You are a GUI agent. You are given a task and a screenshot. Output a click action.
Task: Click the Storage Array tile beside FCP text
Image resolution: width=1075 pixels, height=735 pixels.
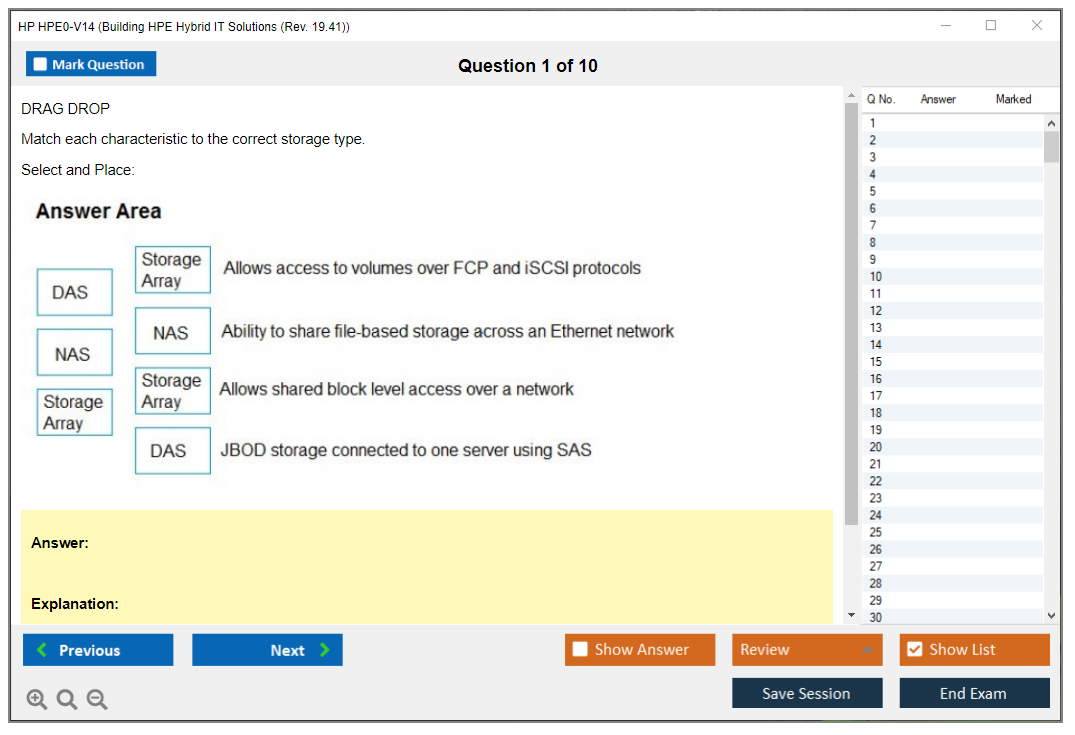(x=173, y=270)
